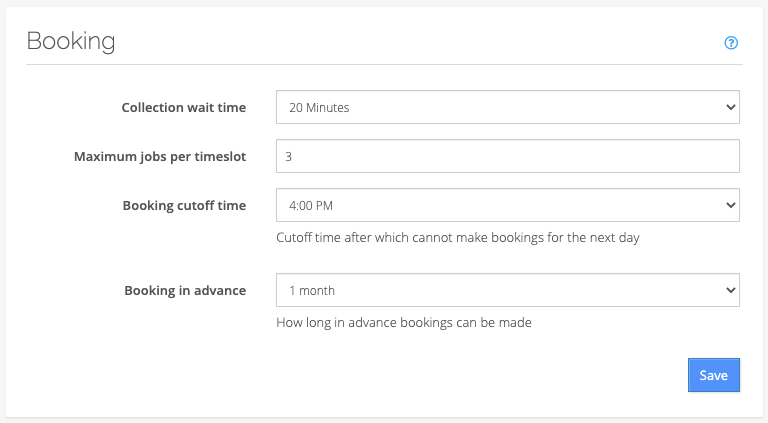Select the '4:00 PM' value text
Viewport: 768px width, 423px height.
tap(311, 206)
